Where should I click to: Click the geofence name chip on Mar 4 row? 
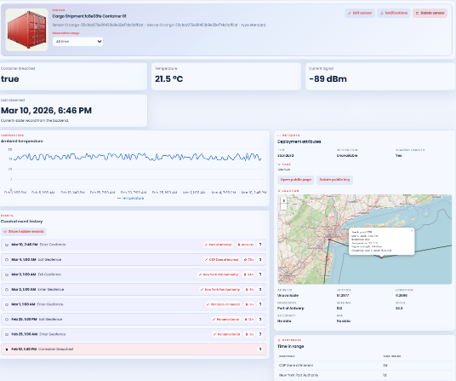[x=222, y=260]
